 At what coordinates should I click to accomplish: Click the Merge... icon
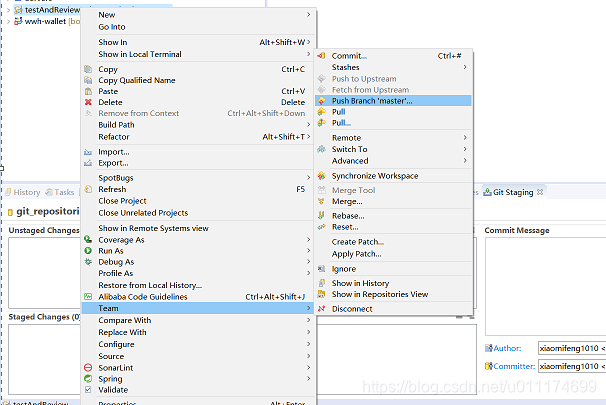pyautogui.click(x=321, y=201)
